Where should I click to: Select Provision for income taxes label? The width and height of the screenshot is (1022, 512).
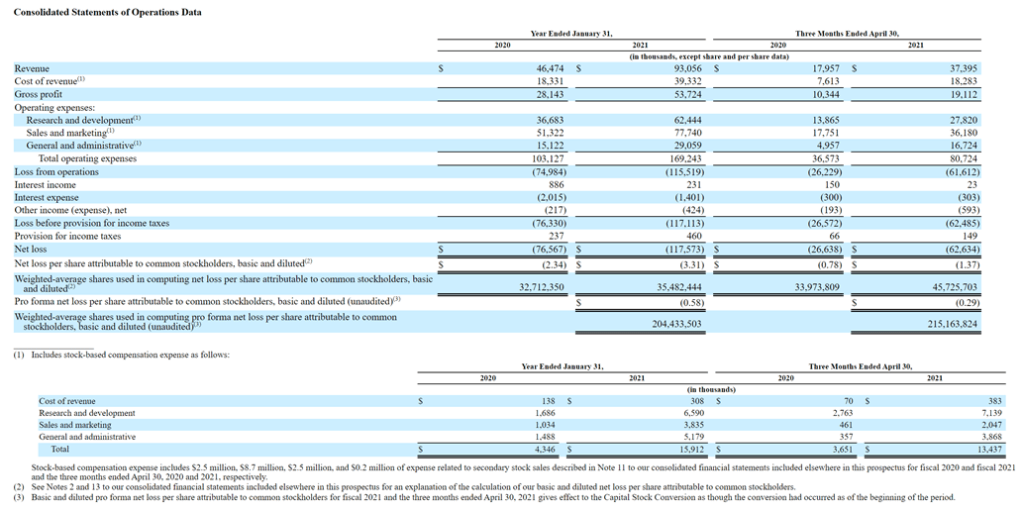pyautogui.click(x=66, y=237)
